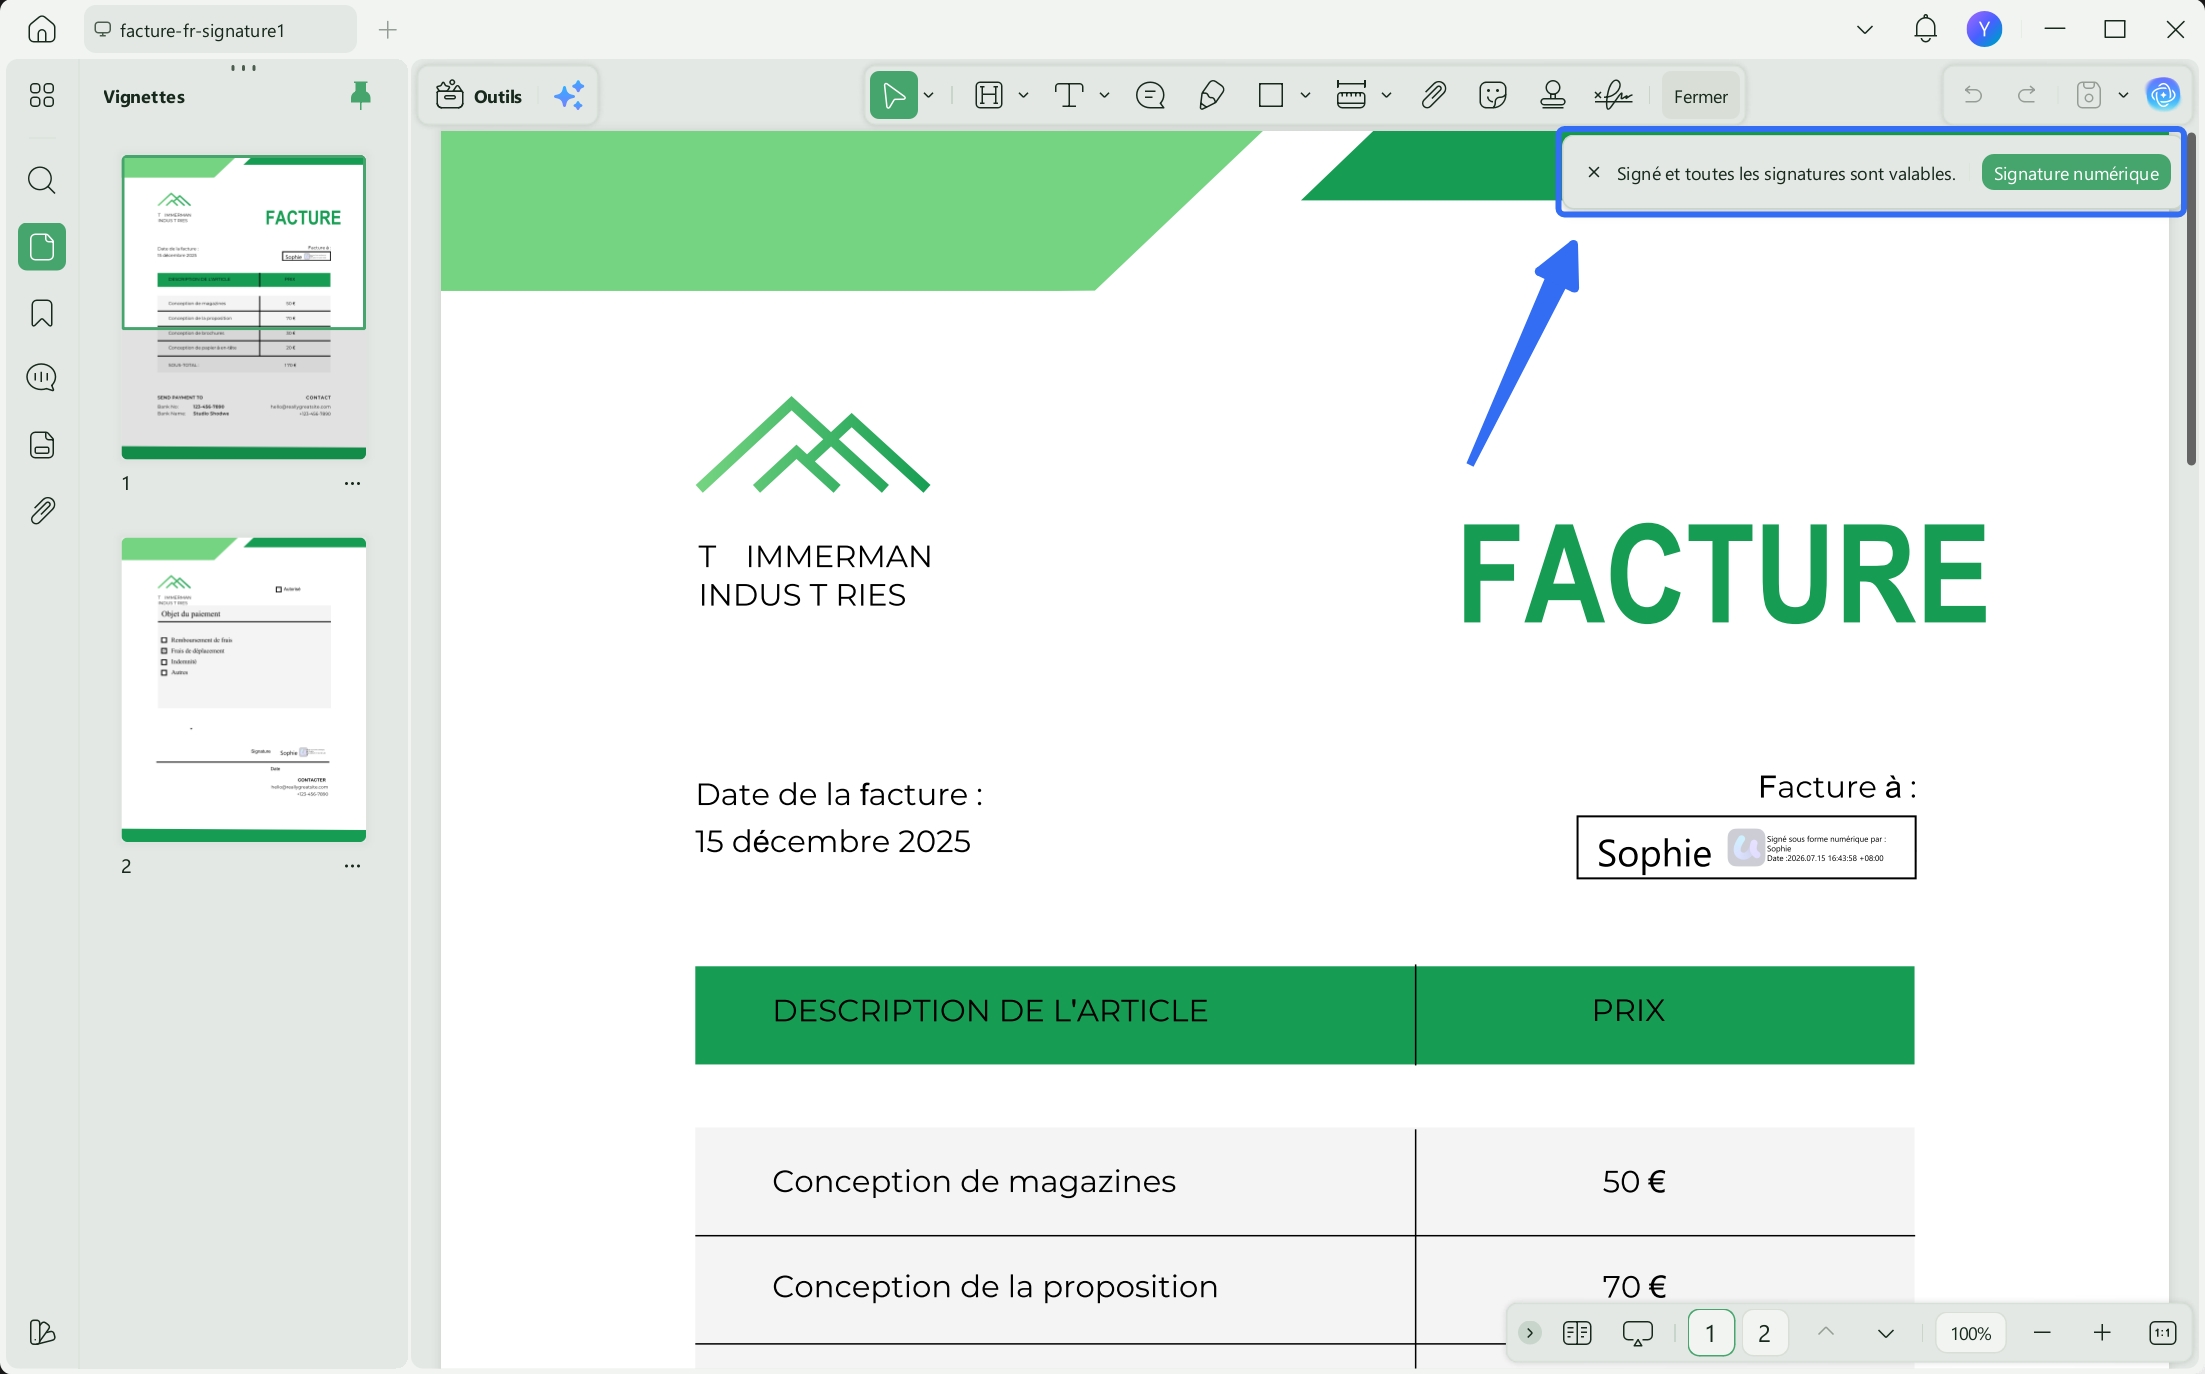Switch to reading mode view icon
This screenshot has width=2205, height=1374.
pos(1577,1333)
